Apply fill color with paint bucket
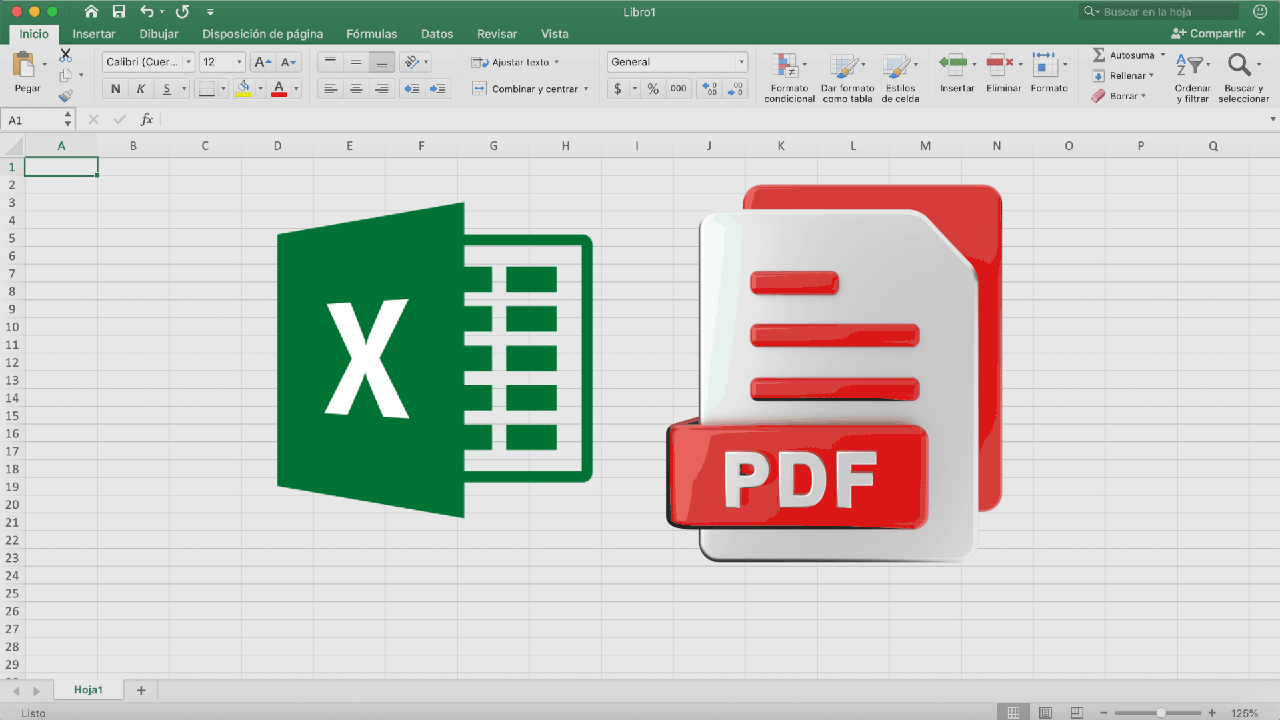1280x720 pixels. coord(243,89)
